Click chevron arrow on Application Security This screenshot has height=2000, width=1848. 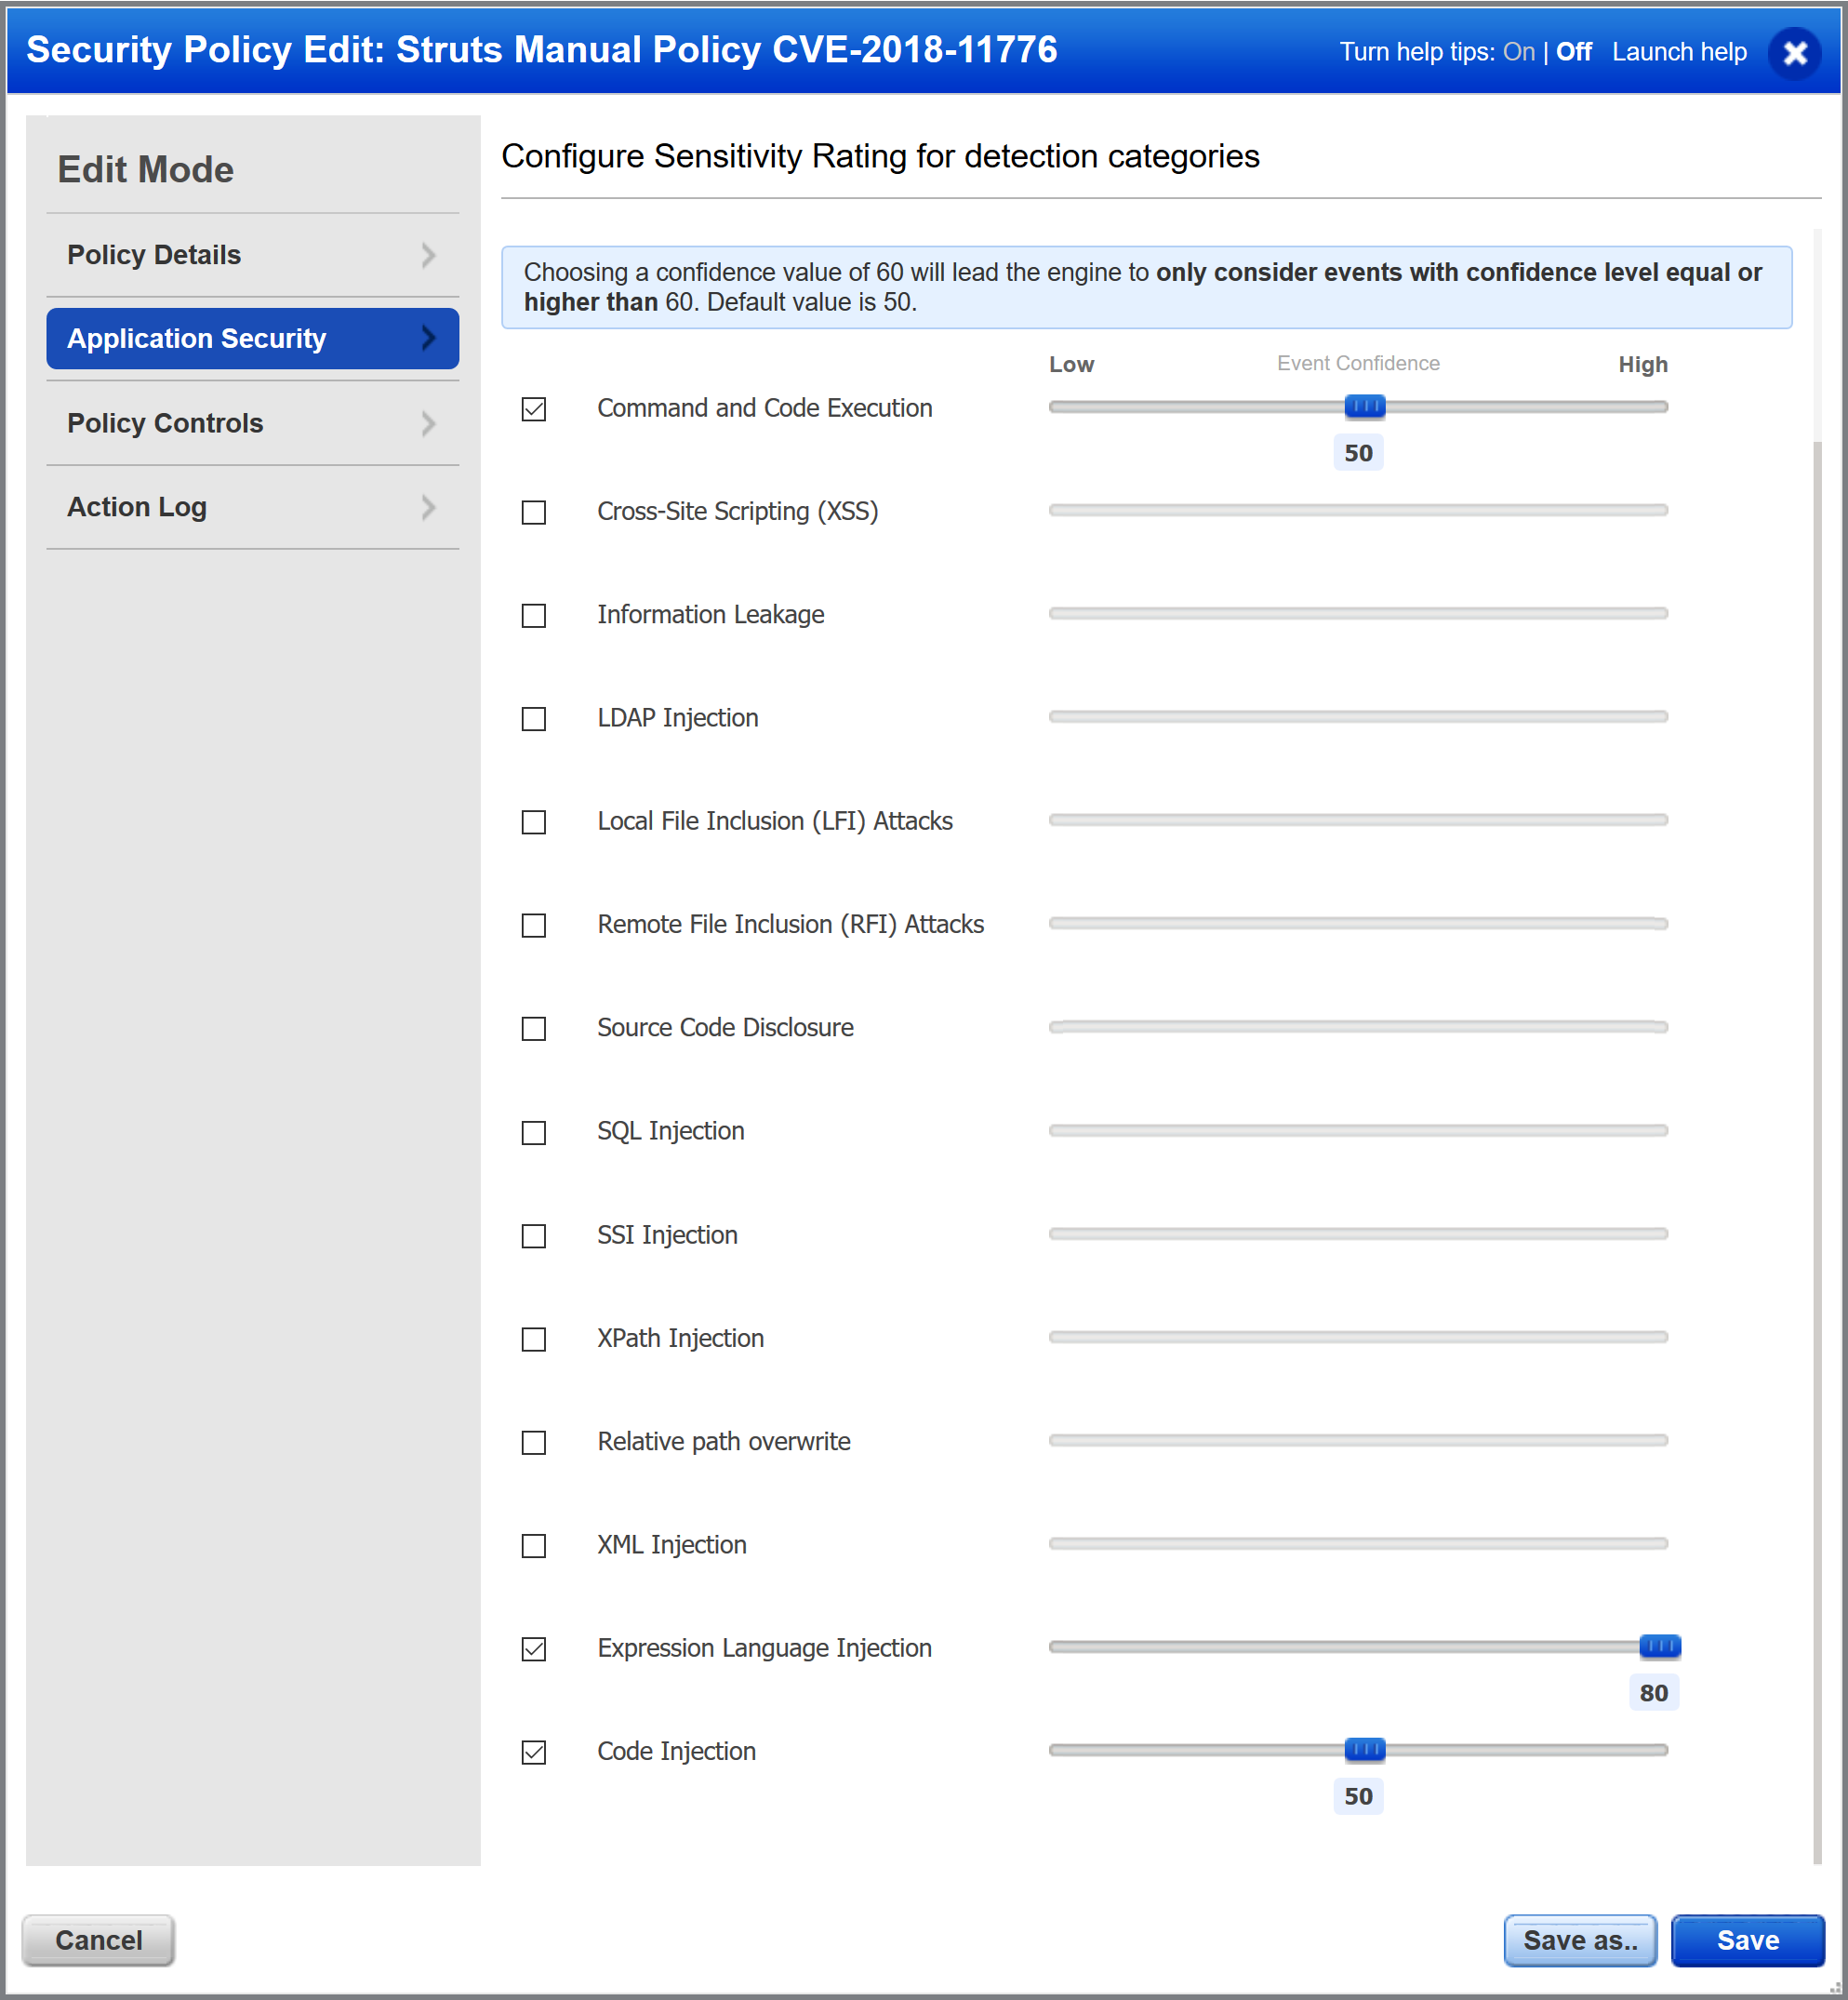[x=429, y=339]
